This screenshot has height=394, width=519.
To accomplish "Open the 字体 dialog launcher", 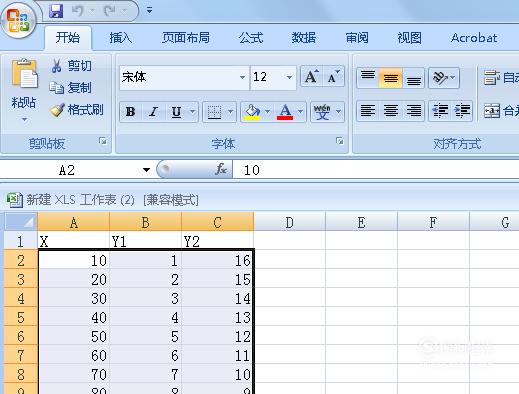I will point(340,141).
